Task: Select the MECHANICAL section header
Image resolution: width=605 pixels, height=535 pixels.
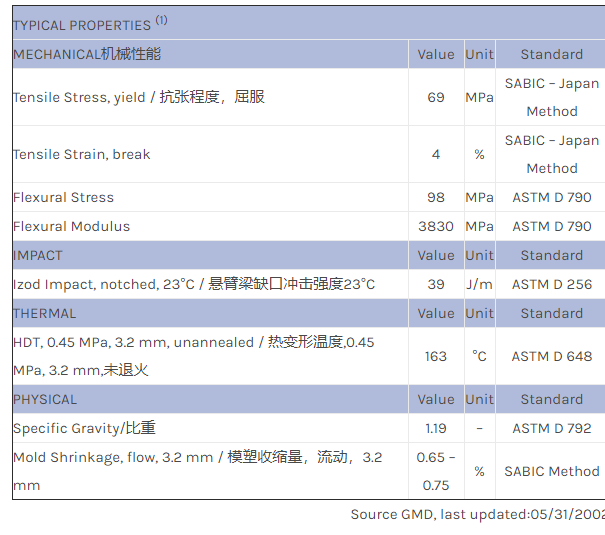Action: pos(87,54)
